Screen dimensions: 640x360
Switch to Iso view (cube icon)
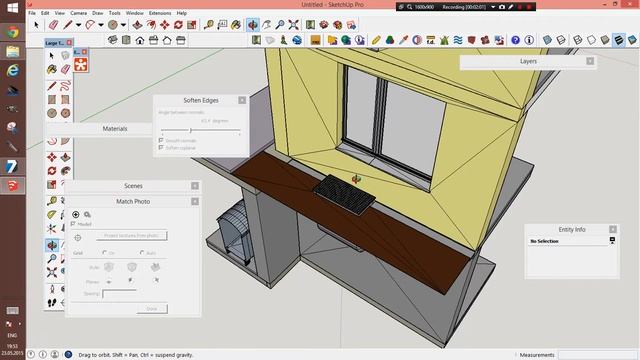113,40
